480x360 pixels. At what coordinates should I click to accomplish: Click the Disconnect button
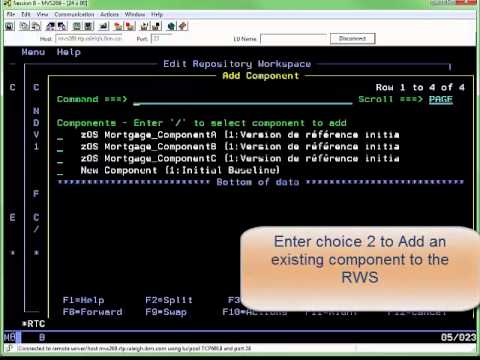[x=352, y=38]
